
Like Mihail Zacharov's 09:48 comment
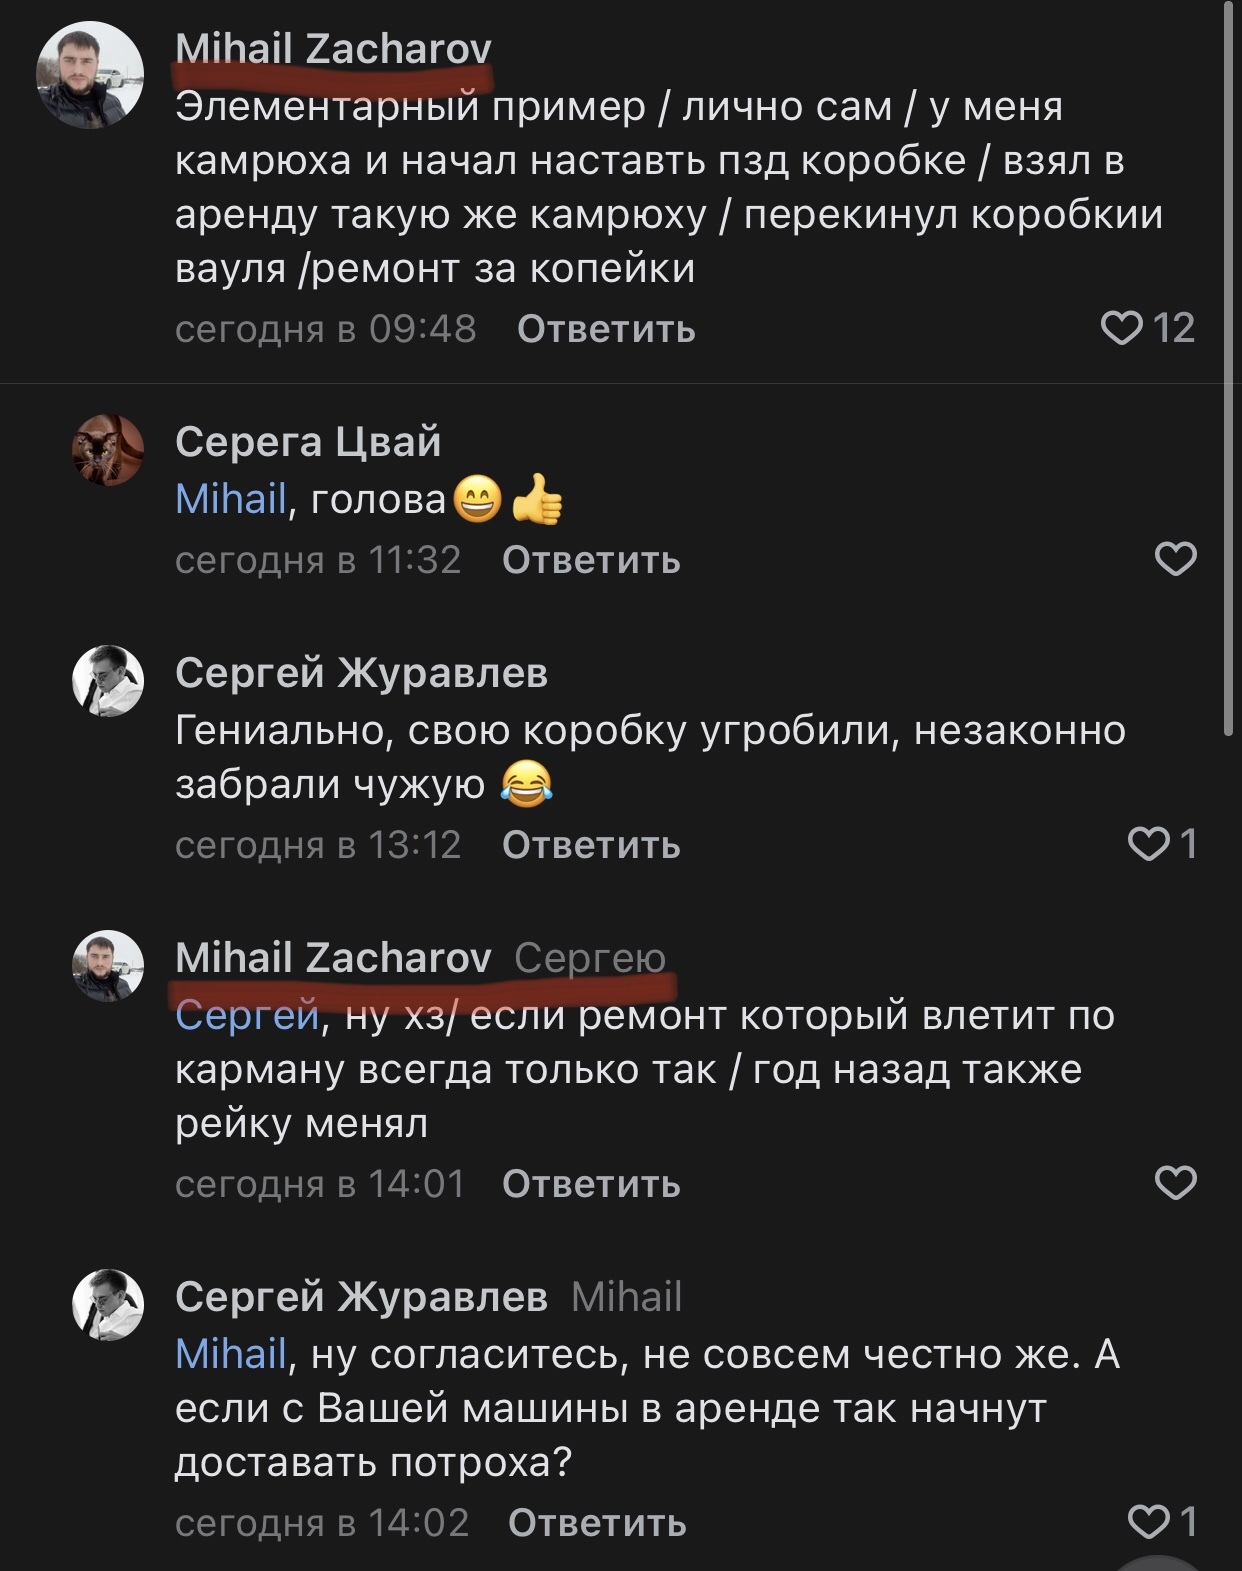pos(1122,328)
